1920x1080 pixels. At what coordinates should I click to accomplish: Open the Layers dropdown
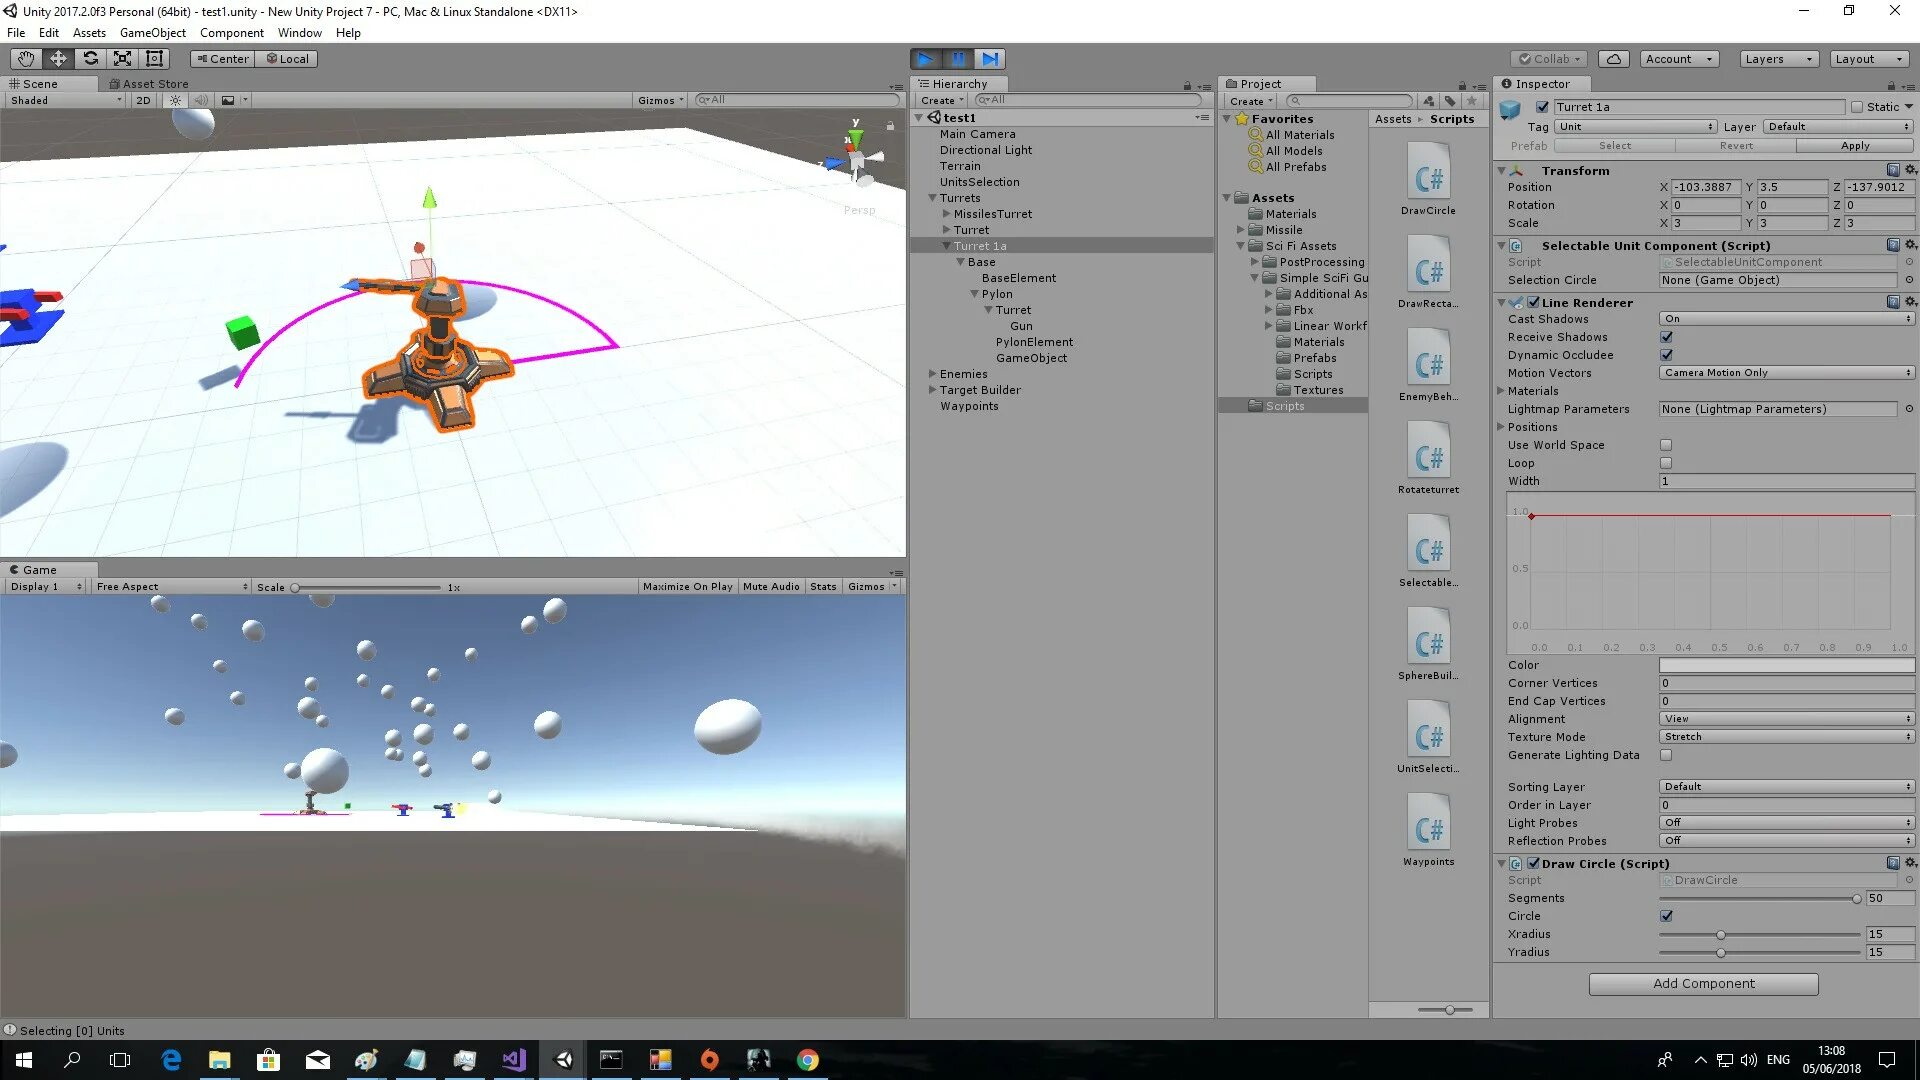(1778, 59)
